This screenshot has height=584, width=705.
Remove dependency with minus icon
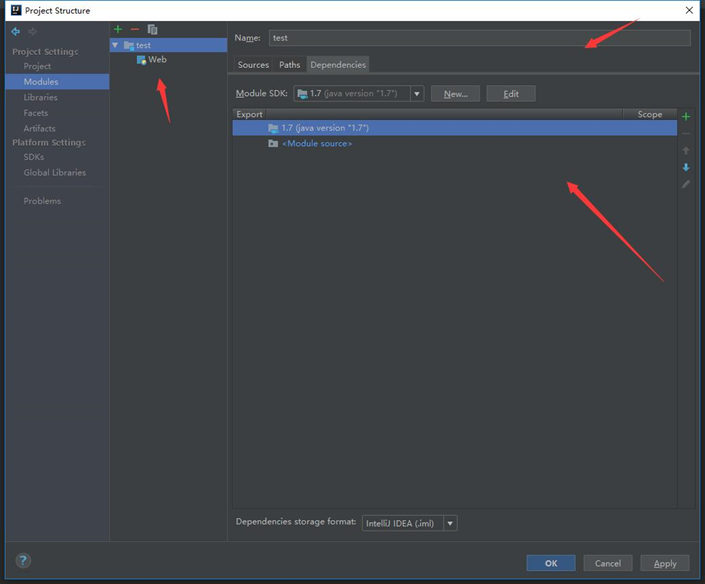686,134
